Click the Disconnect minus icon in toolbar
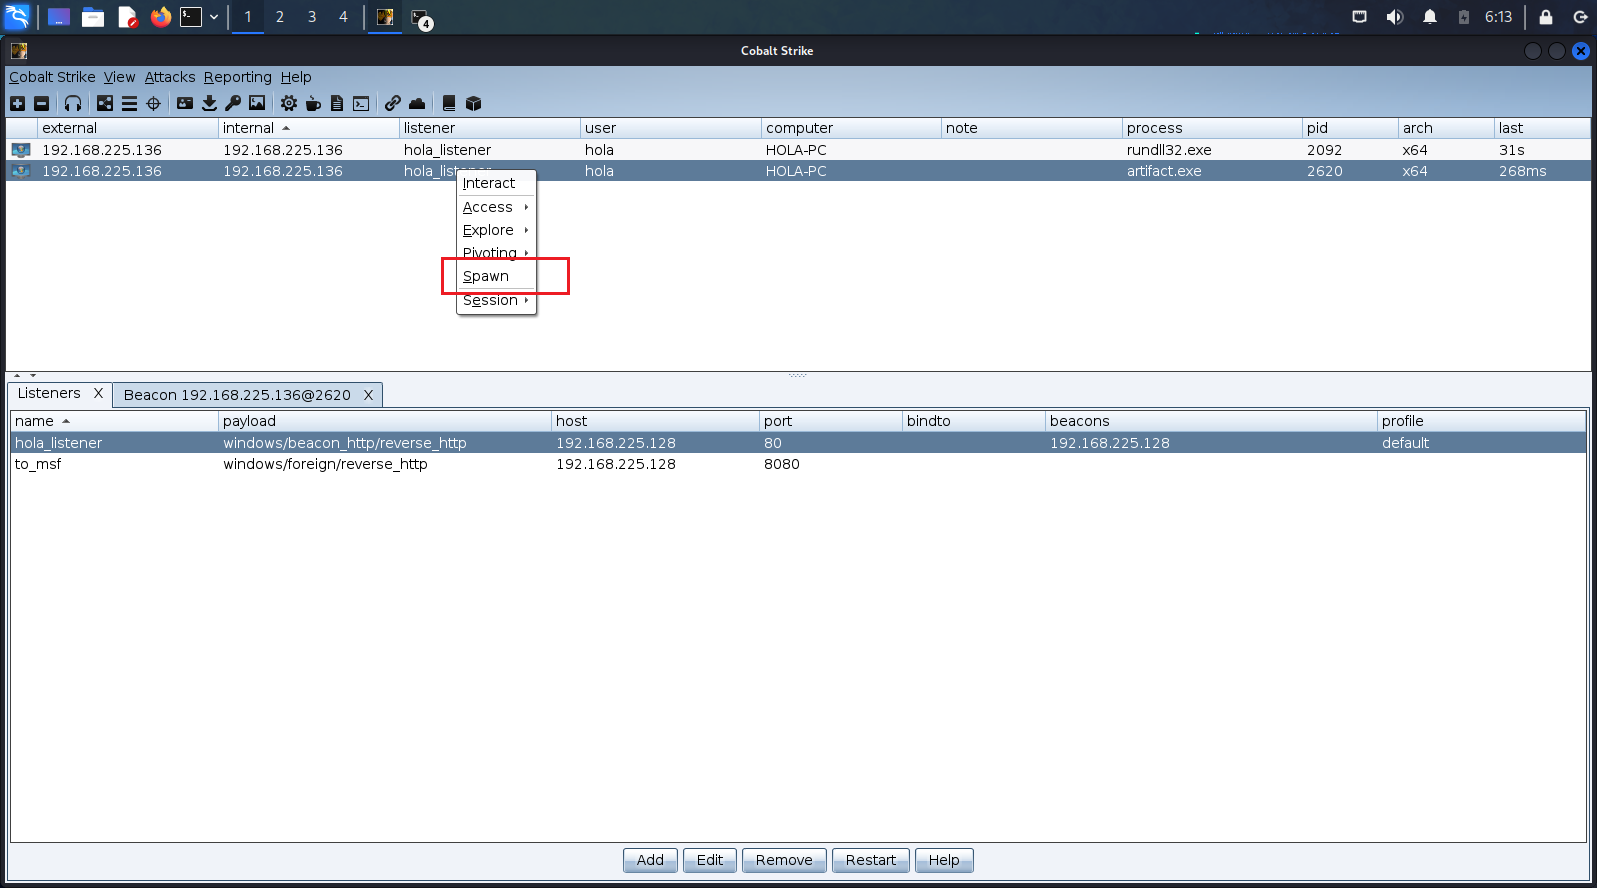Screen dimensions: 1597x888 click(x=41, y=103)
